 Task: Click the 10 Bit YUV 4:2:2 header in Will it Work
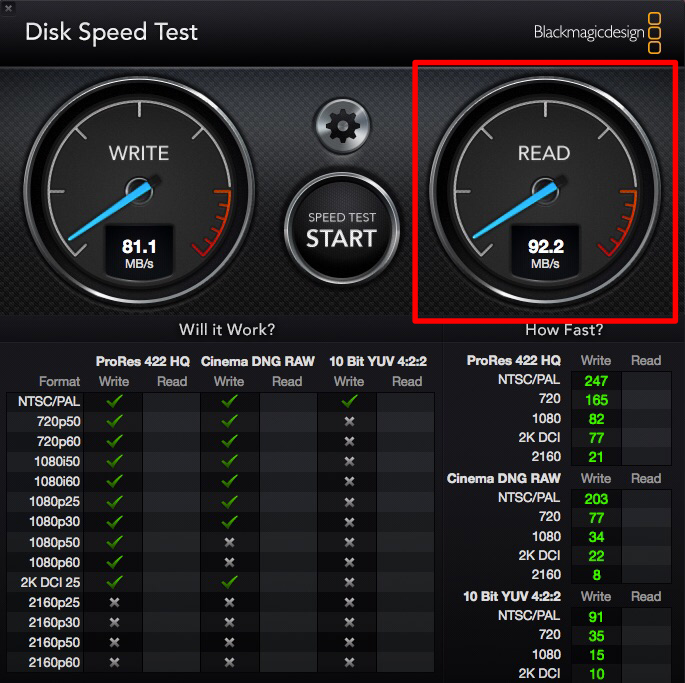(378, 361)
